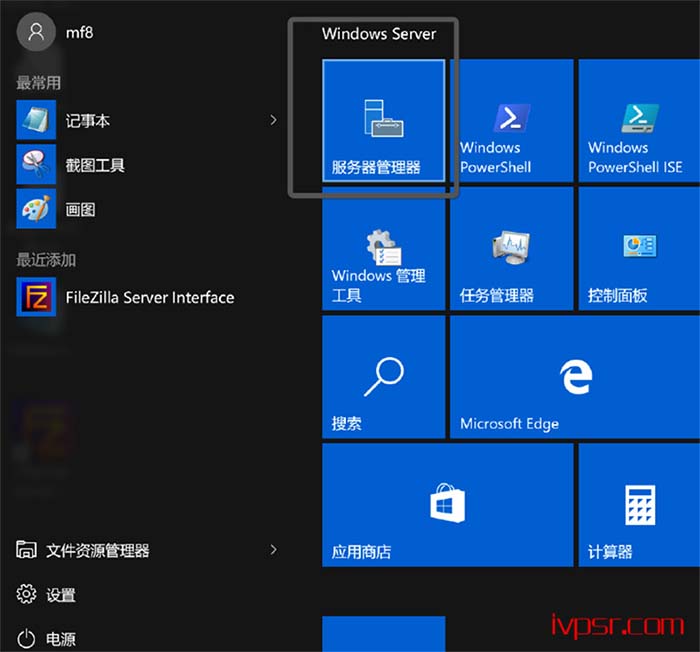
Task: Launch the Windows PowerShell tile
Action: point(512,121)
